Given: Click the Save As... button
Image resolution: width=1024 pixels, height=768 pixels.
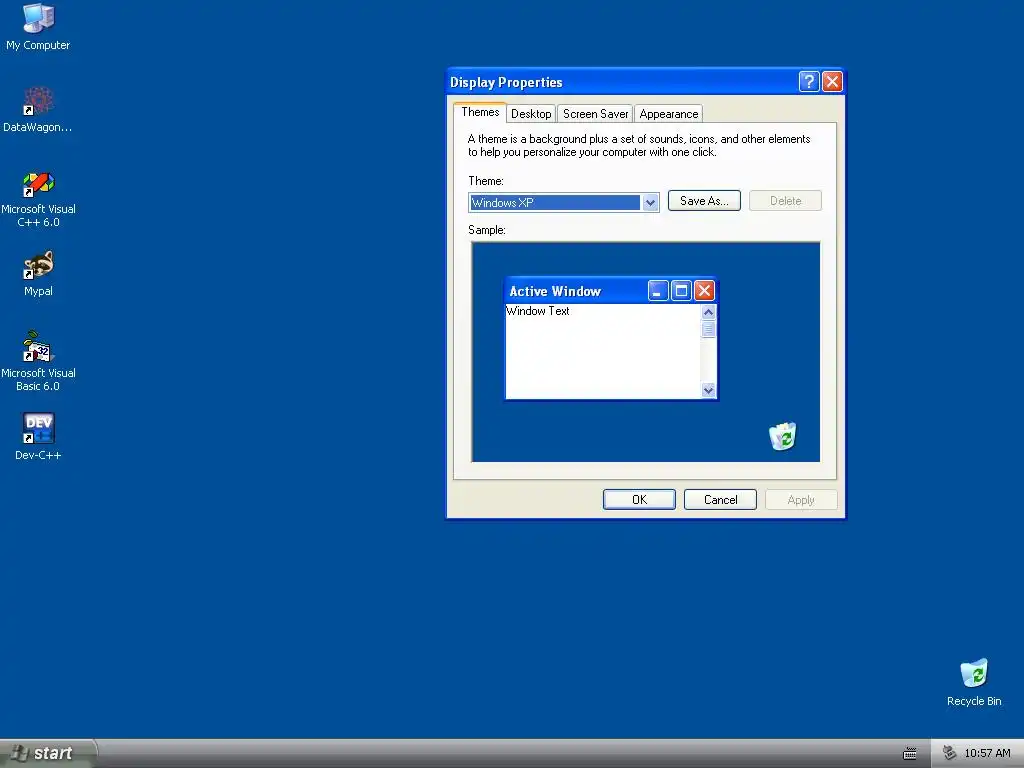Looking at the screenshot, I should point(704,200).
